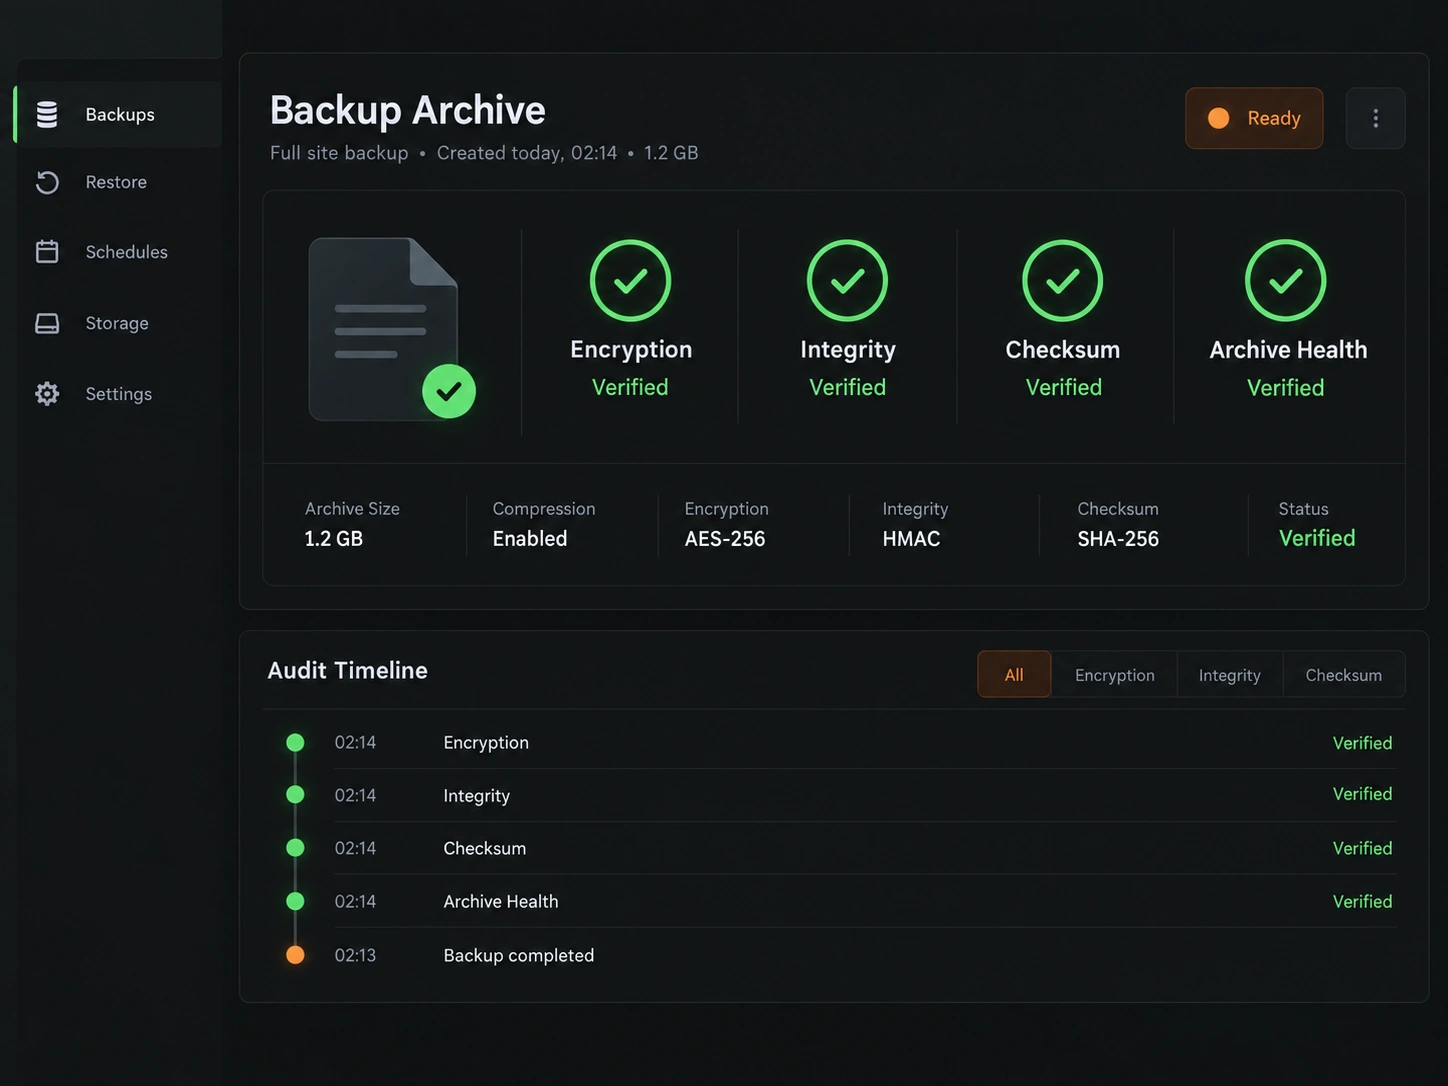Viewport: 1448px width, 1086px height.
Task: Click green marker for 02:14 Encryption event
Action: 295,742
